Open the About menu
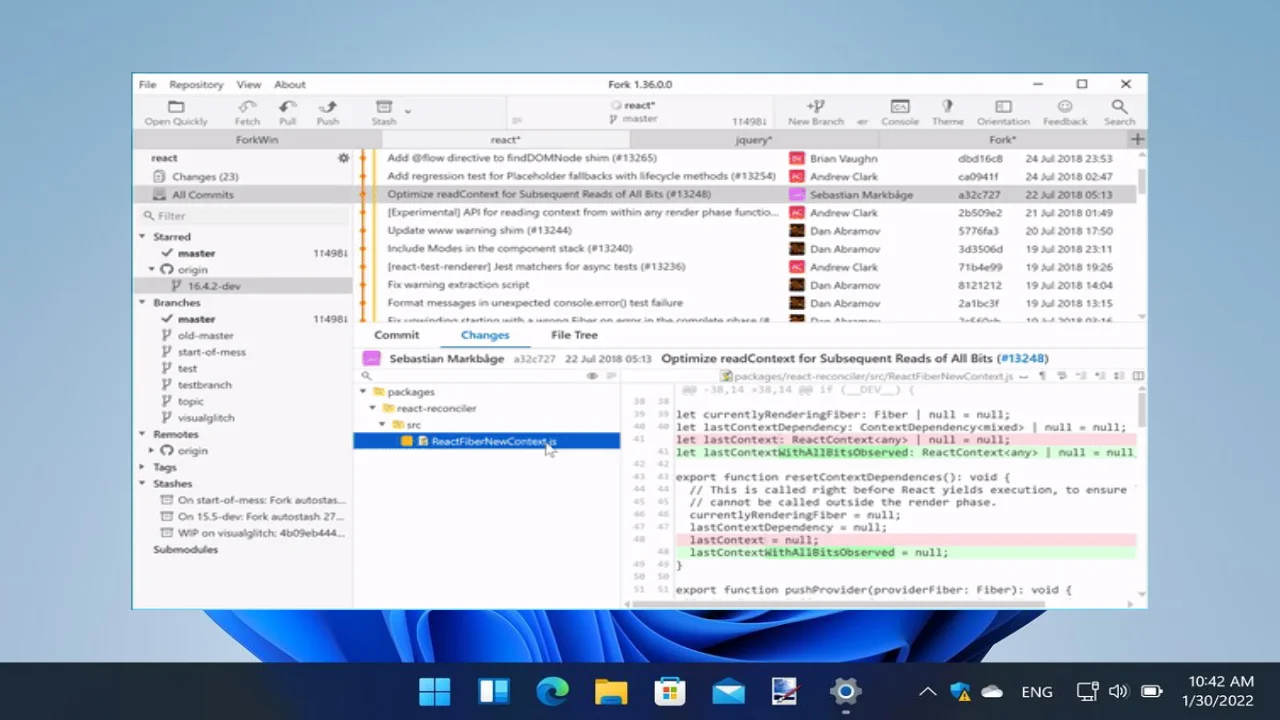 pyautogui.click(x=290, y=85)
